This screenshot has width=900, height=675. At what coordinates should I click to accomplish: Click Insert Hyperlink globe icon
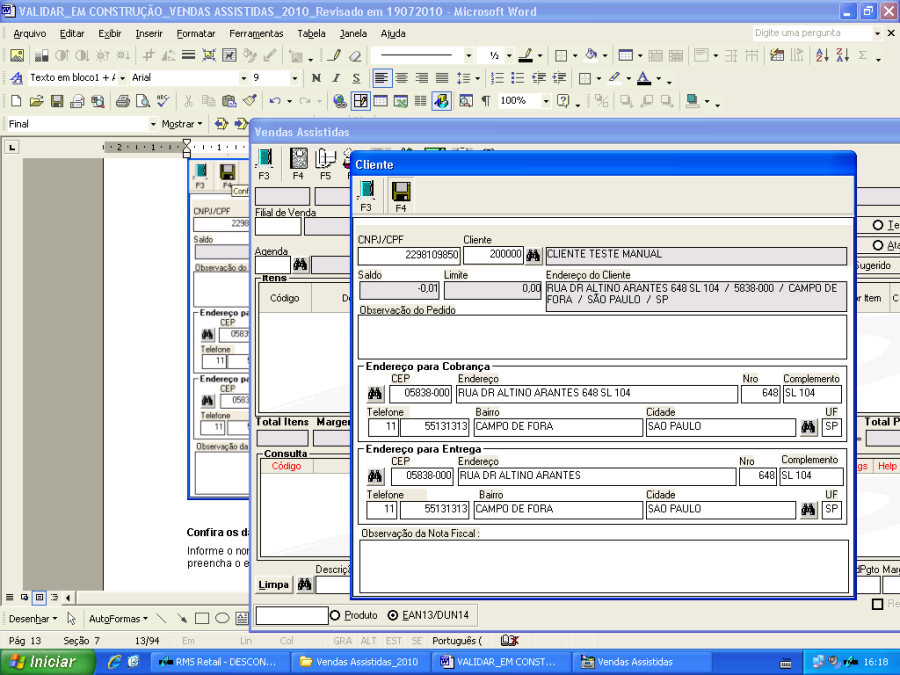click(x=340, y=102)
